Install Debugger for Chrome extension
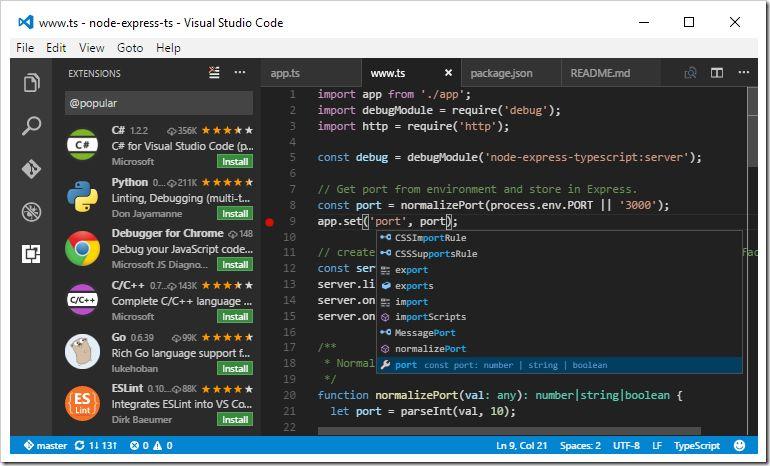The image size is (770, 466). point(235,265)
